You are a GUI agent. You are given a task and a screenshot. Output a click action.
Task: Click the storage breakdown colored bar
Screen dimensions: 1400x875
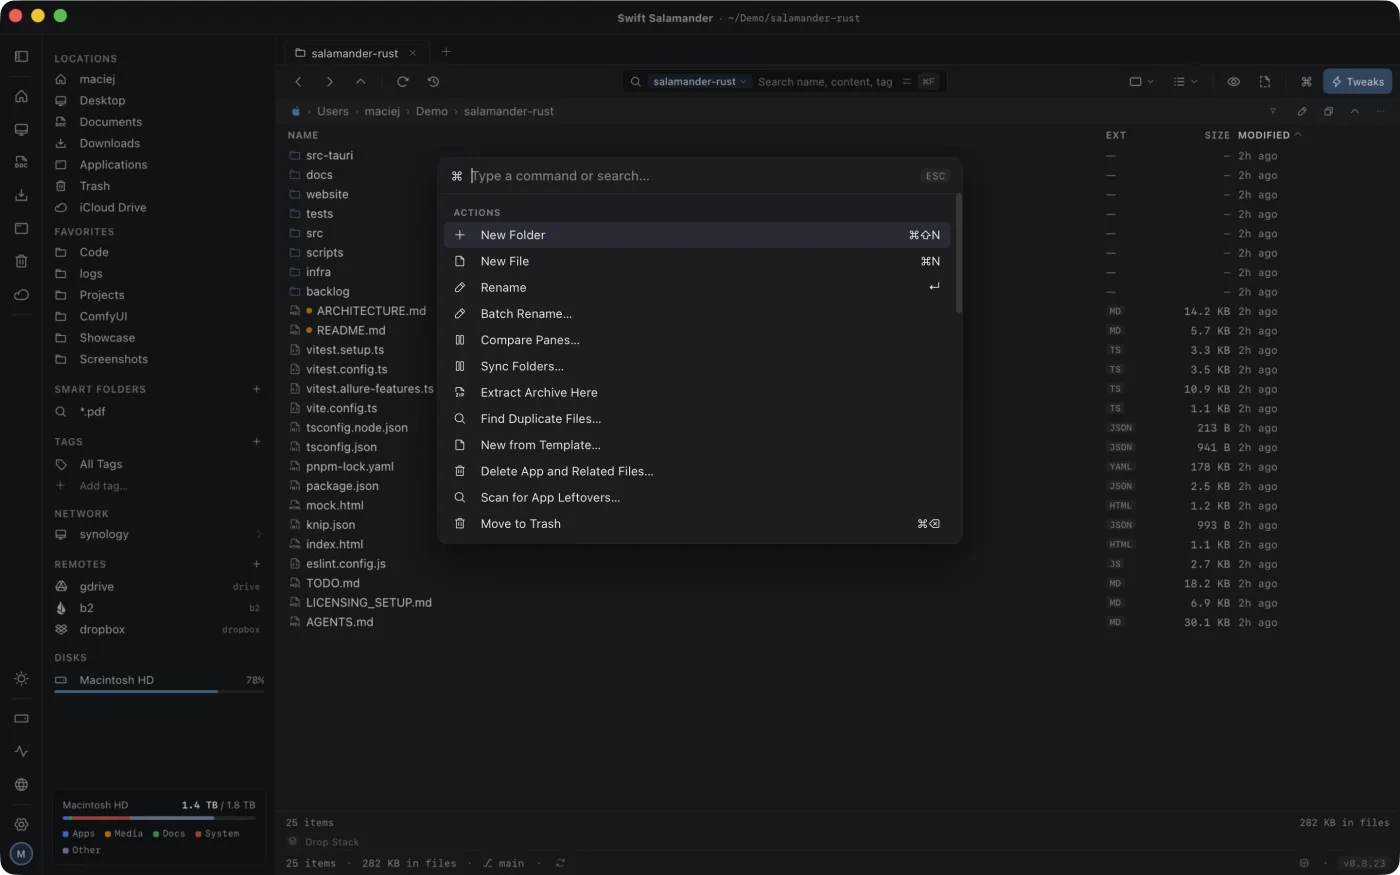[x=159, y=818]
